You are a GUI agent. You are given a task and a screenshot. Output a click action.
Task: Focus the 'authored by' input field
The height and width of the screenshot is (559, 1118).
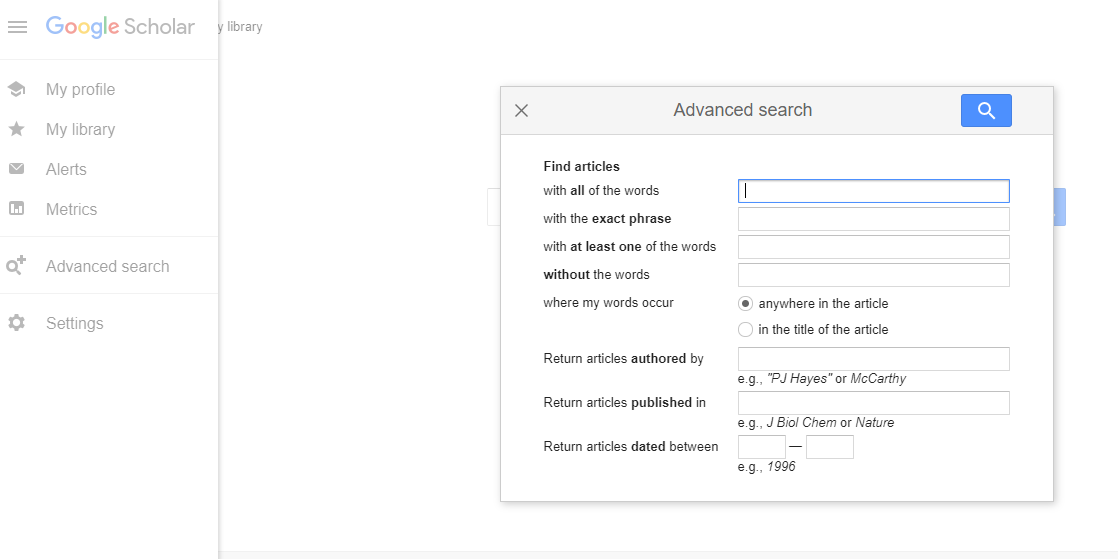tap(873, 359)
